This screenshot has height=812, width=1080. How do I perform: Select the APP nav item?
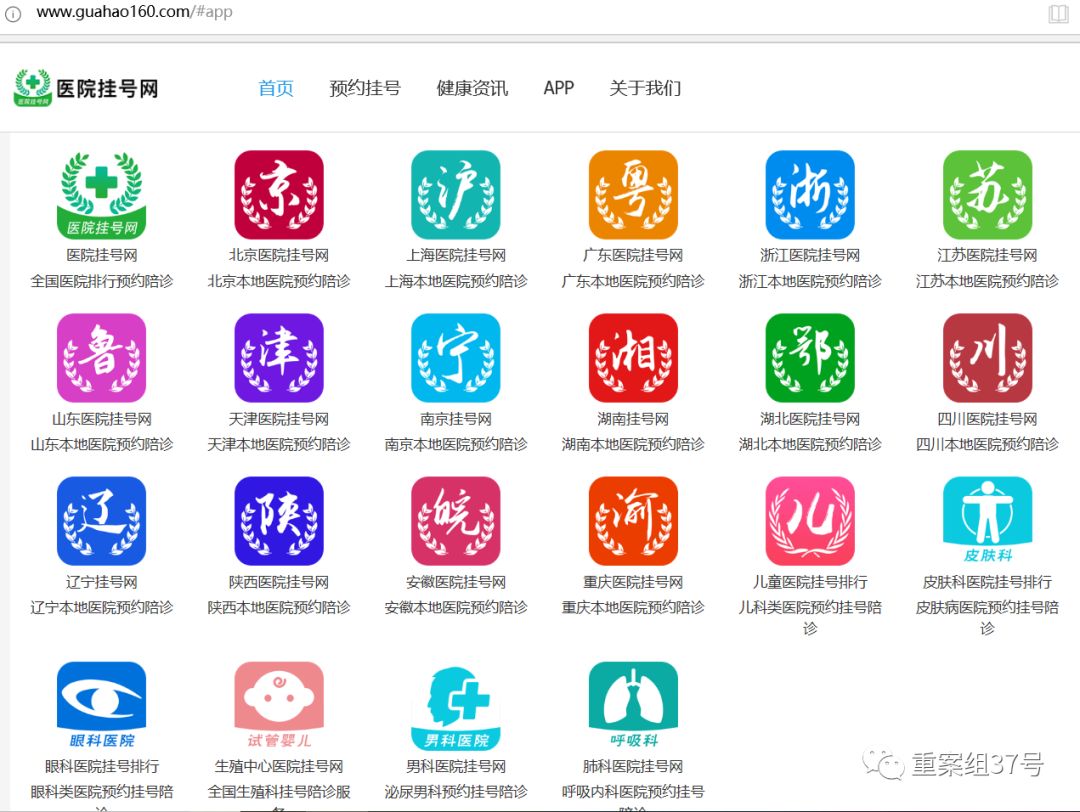(559, 88)
